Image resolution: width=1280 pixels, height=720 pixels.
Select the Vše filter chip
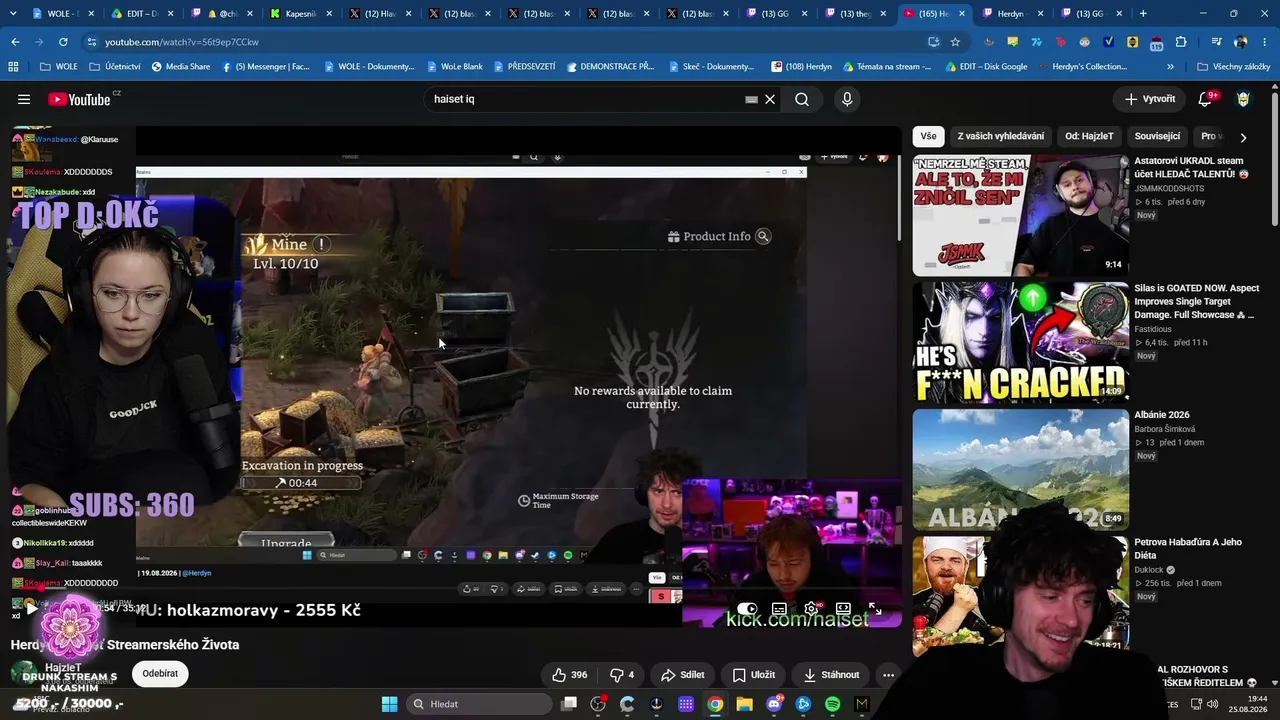929,136
